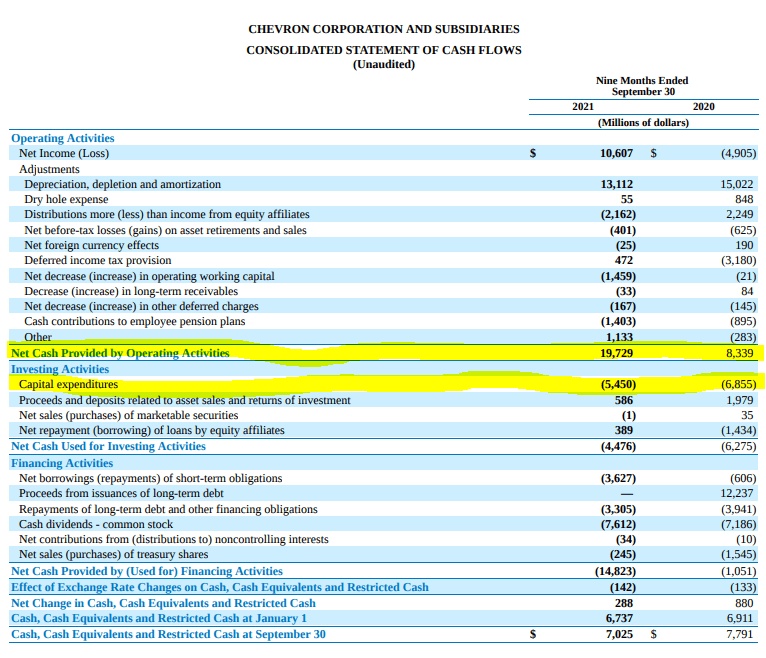Select the 10,607 net income value
The width and height of the screenshot is (766, 658).
(x=616, y=154)
